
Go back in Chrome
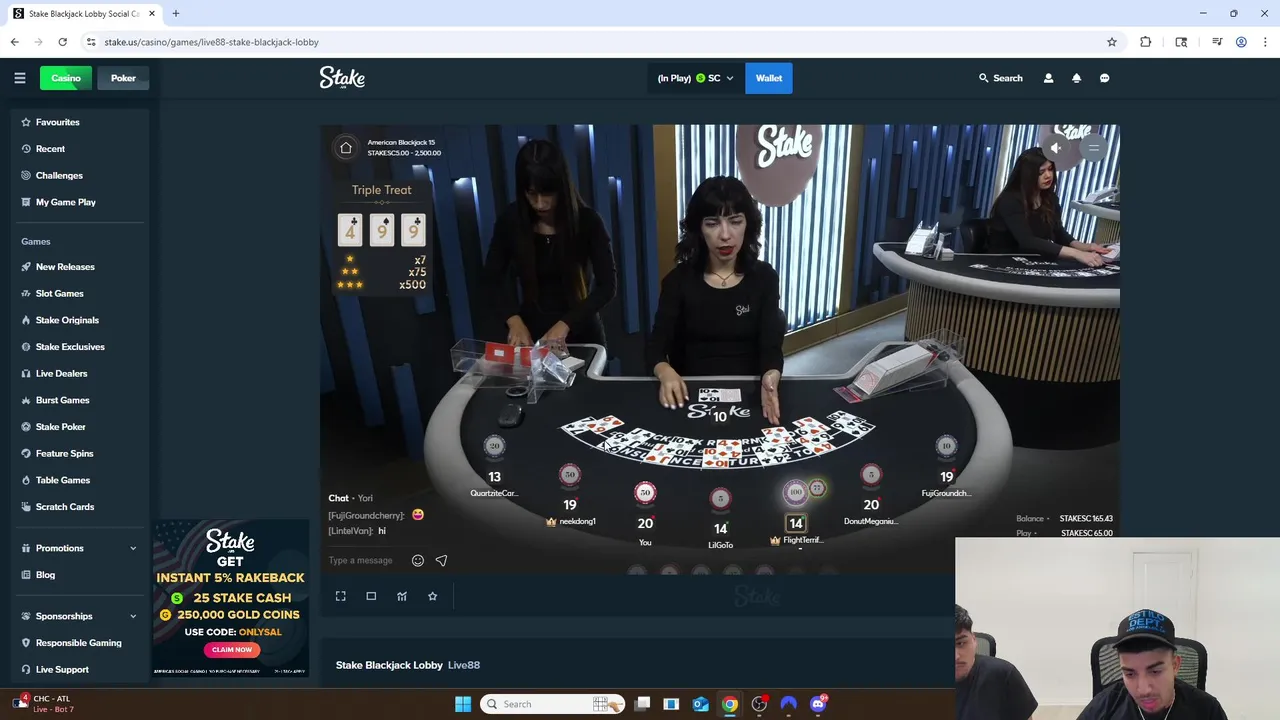tap(15, 42)
